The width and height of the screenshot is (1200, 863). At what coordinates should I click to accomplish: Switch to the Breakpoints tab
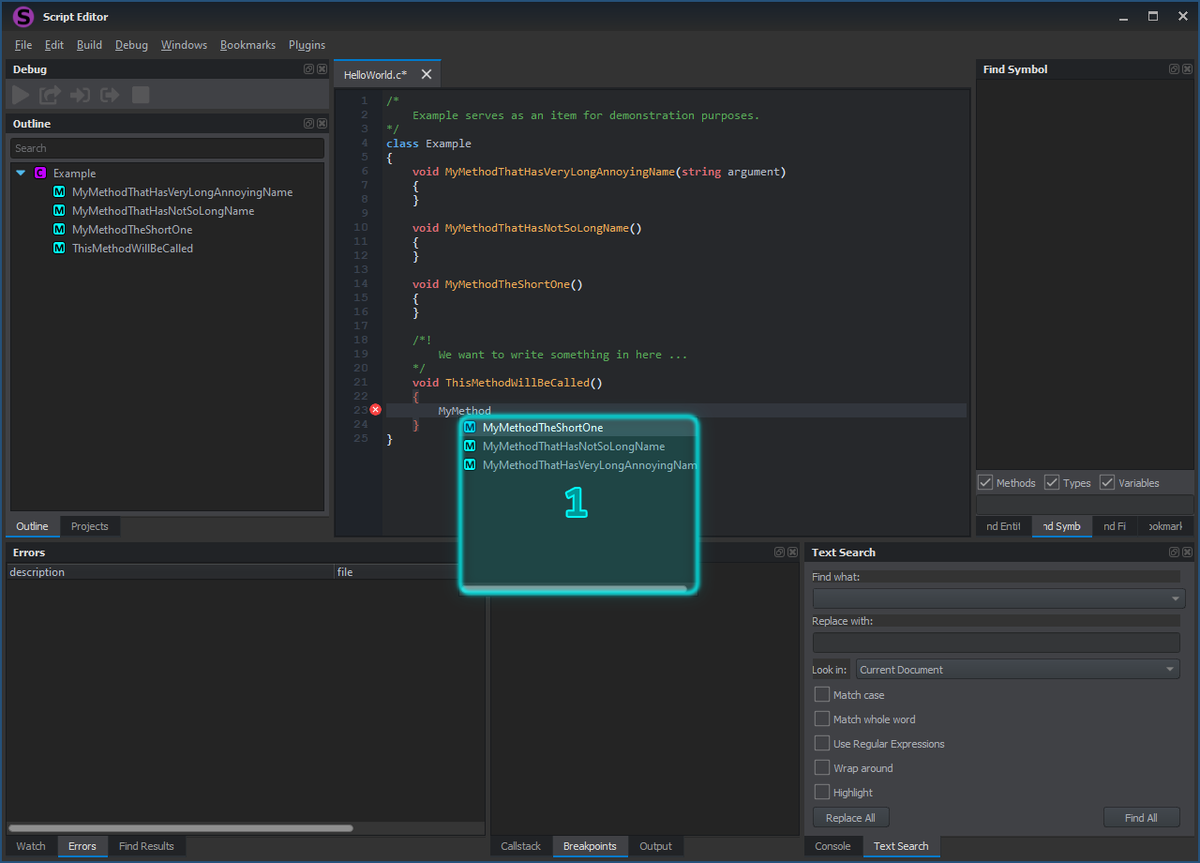click(590, 845)
